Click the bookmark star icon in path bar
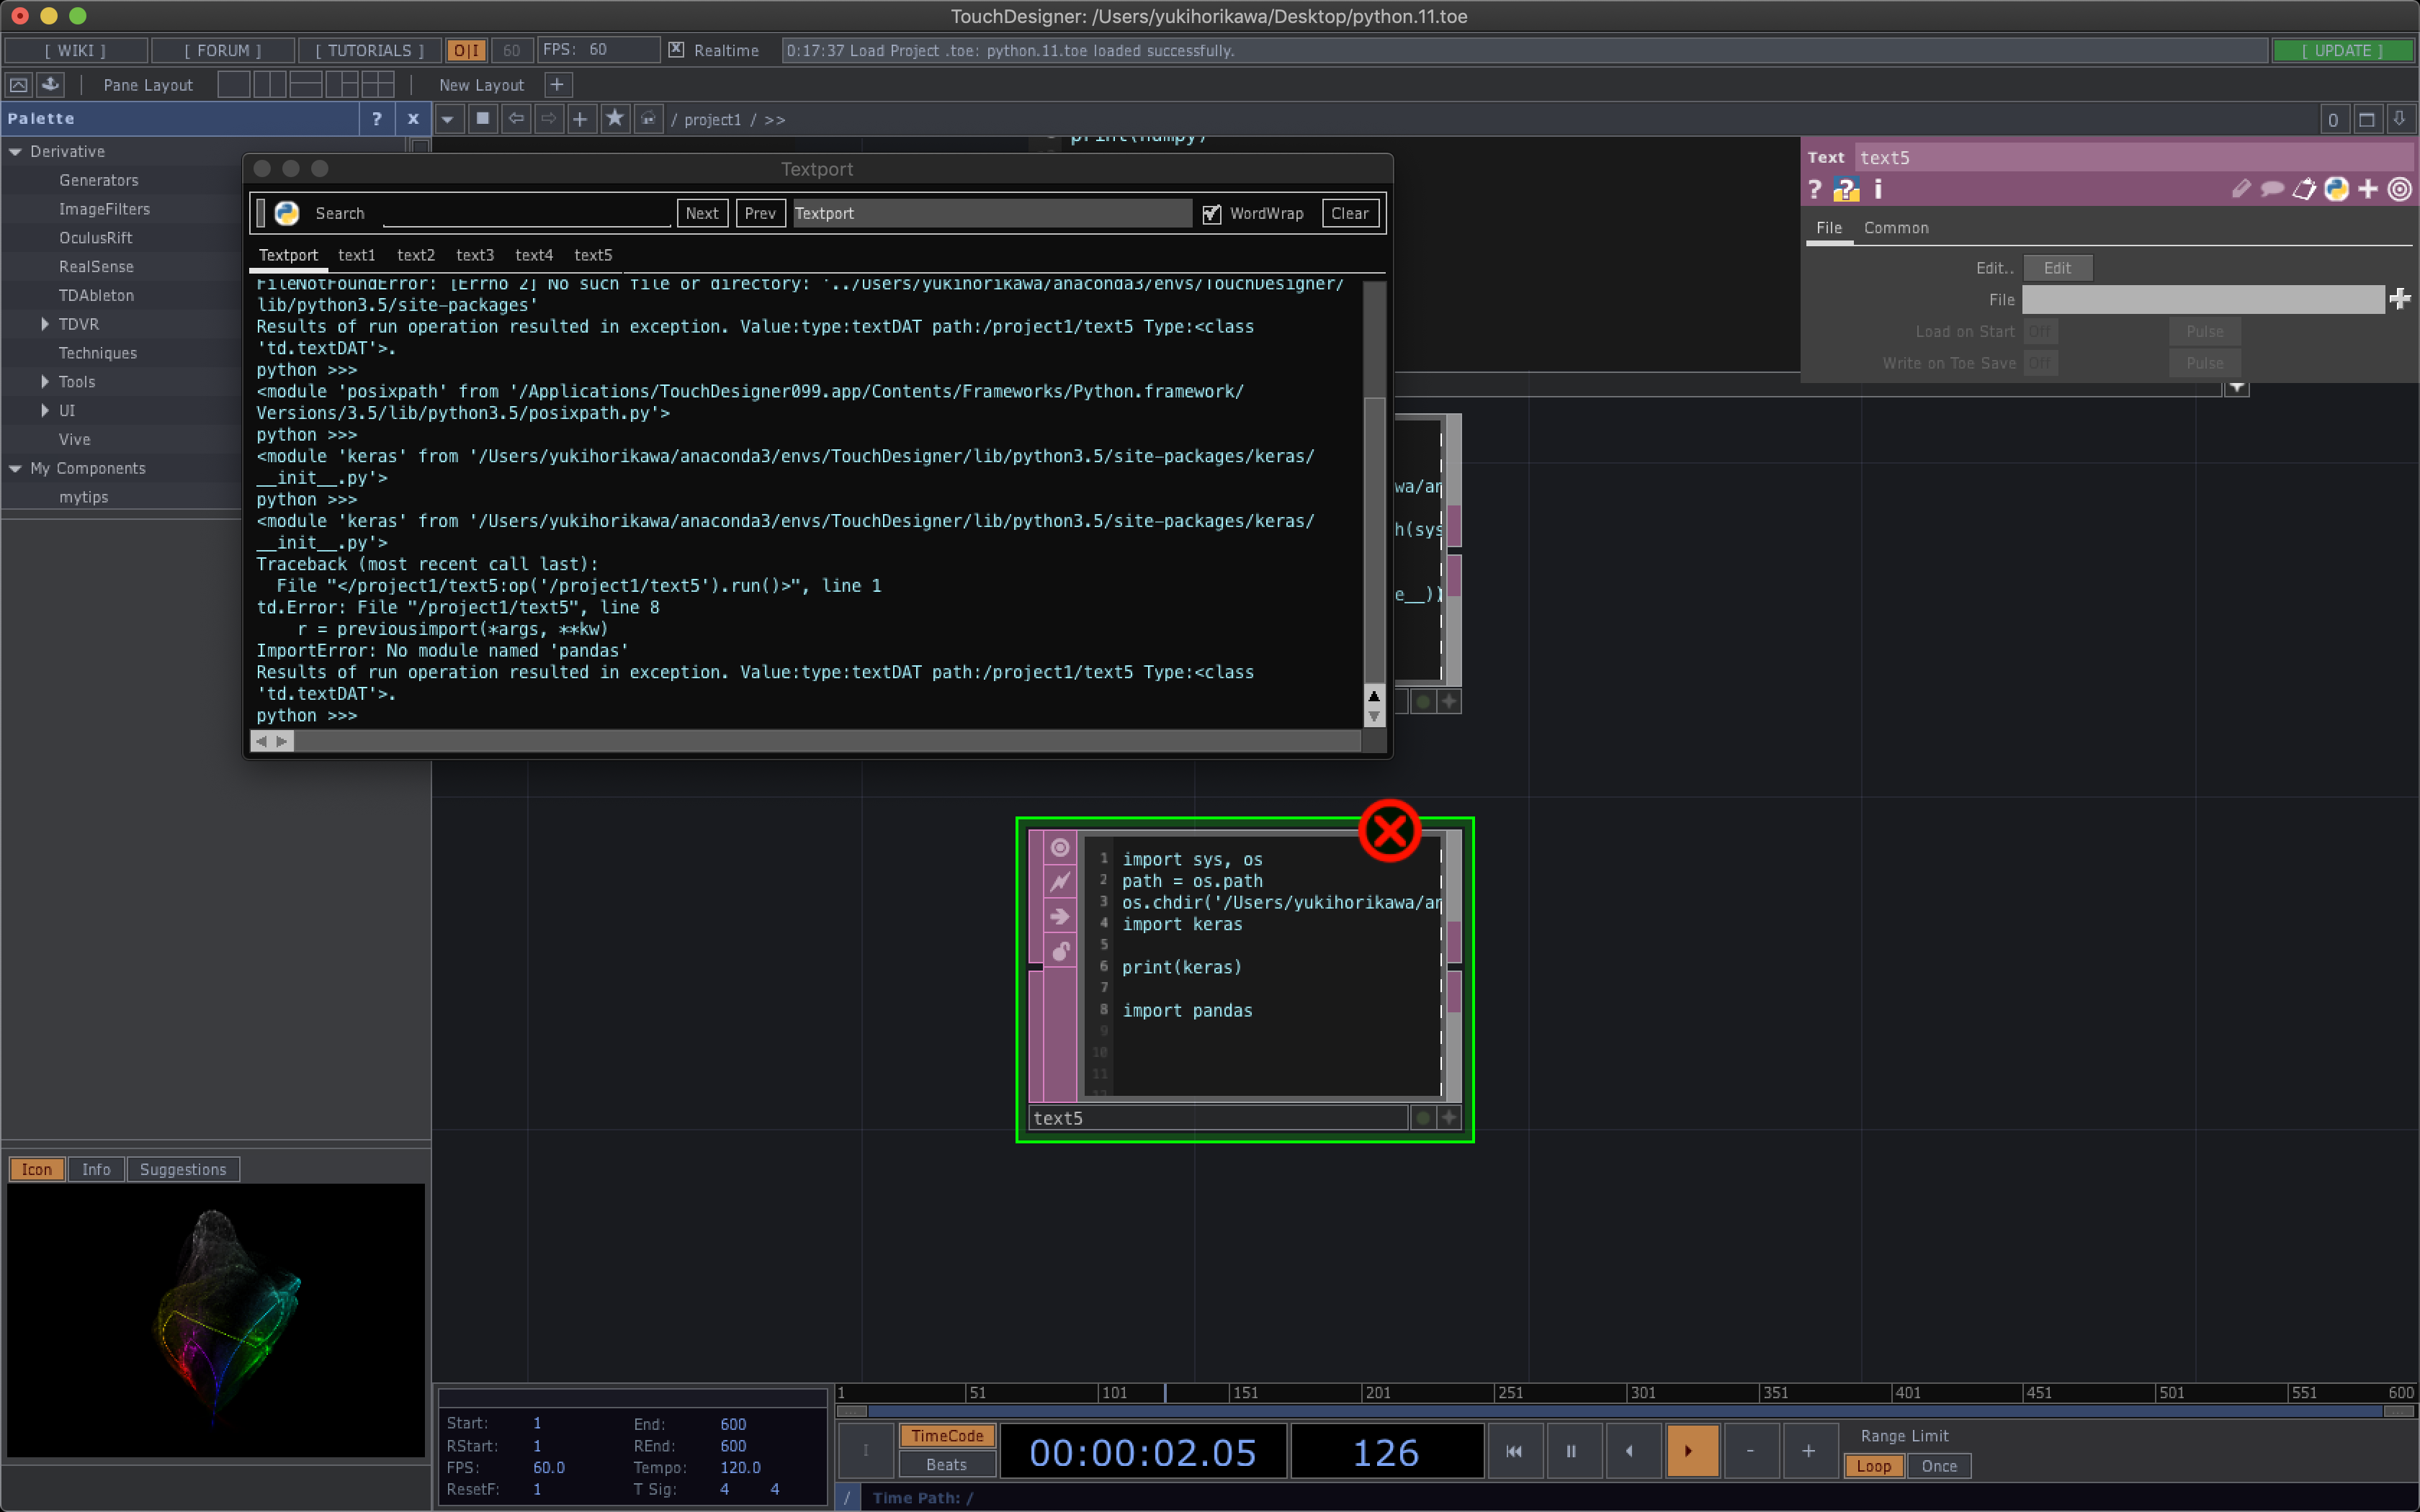Screen dimensions: 2420x1512 point(614,119)
